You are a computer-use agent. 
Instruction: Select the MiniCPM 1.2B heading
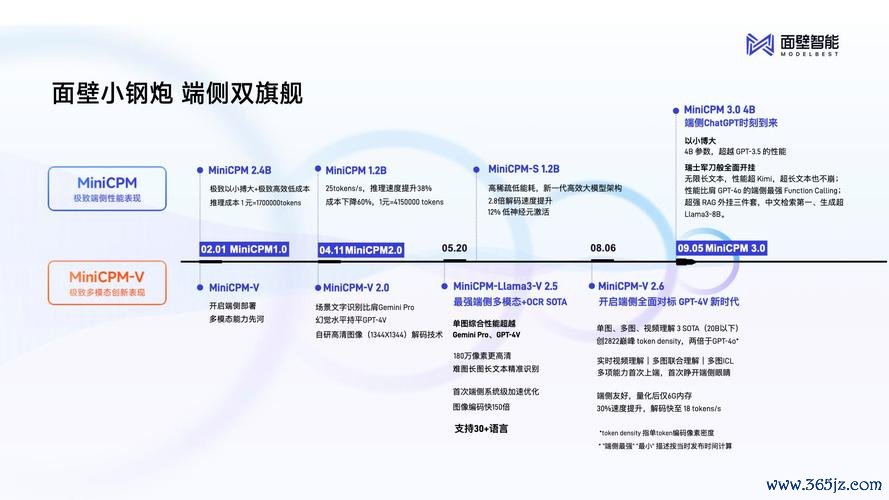click(356, 170)
